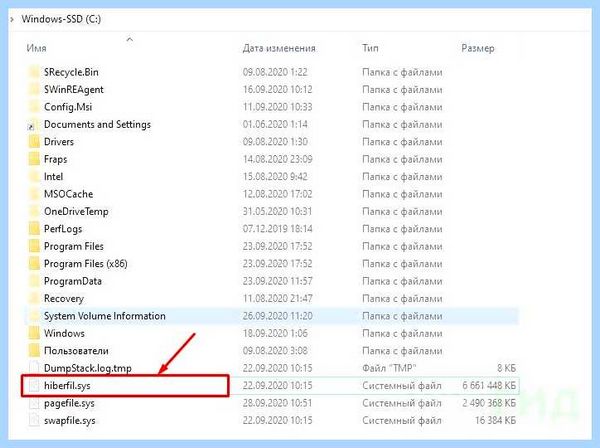The width and height of the screenshot is (600, 448).
Task: Sort by the Дата изменения column header
Action: pyautogui.click(x=279, y=48)
